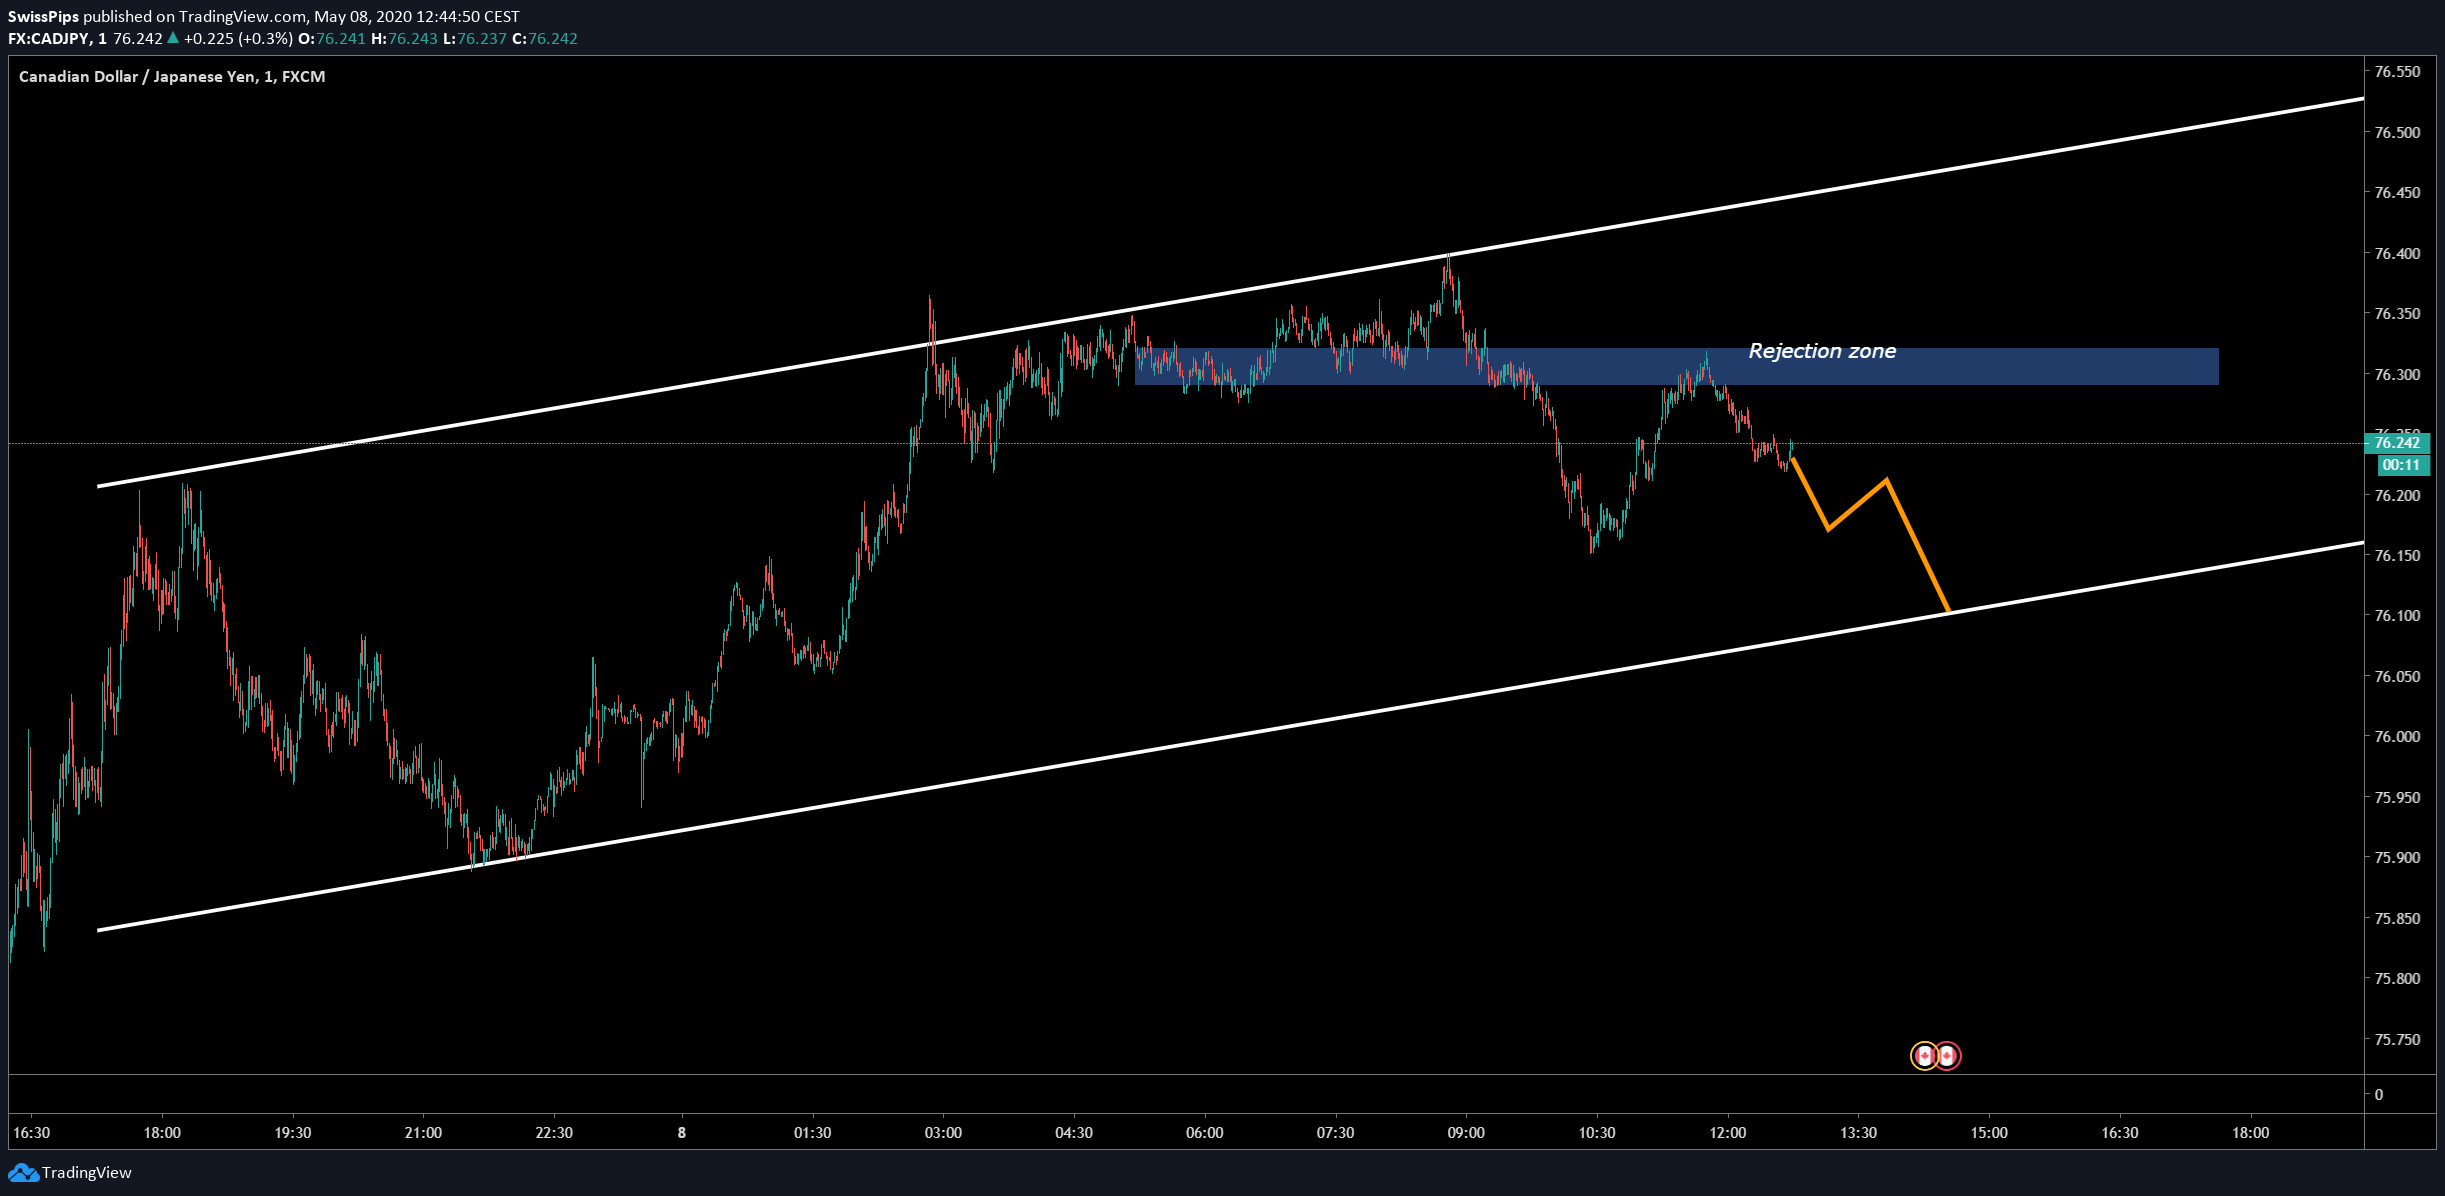Click the 03:00 time axis label

943,1133
